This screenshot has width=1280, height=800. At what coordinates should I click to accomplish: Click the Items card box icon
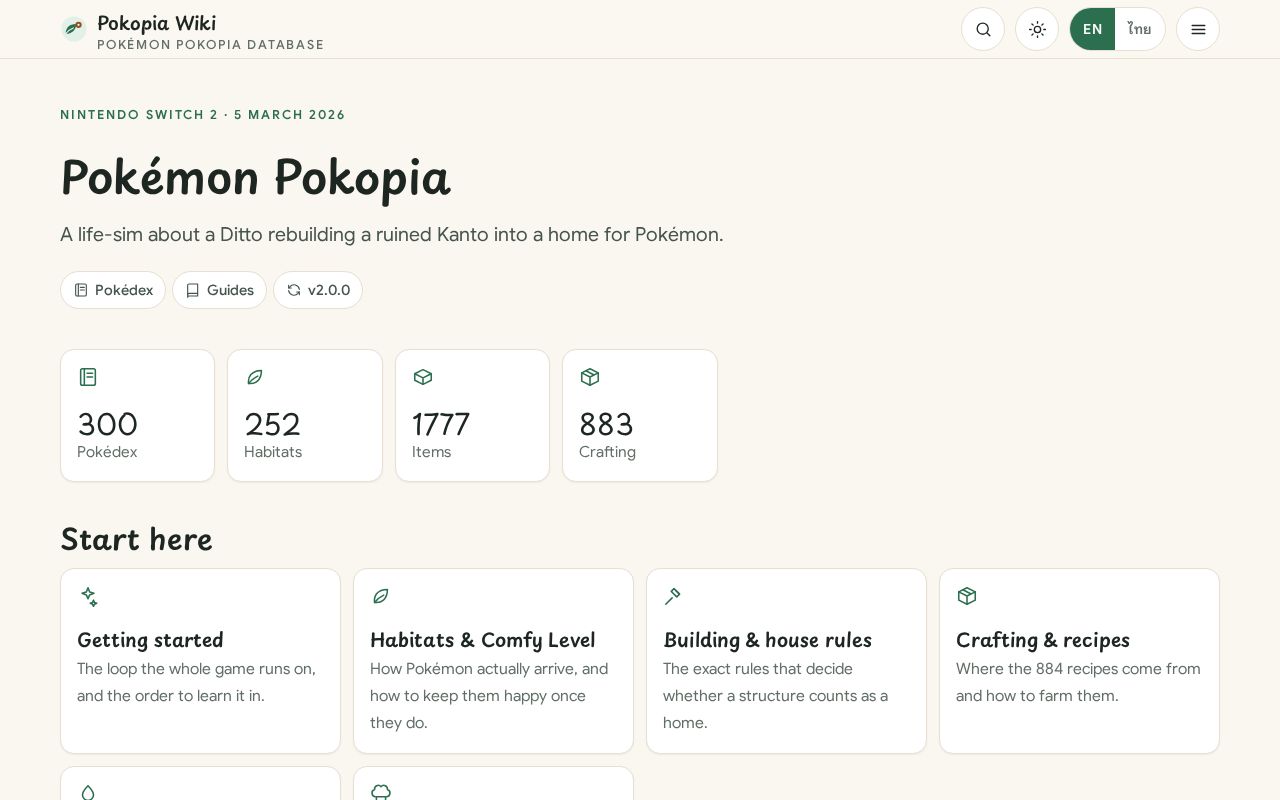coord(423,377)
